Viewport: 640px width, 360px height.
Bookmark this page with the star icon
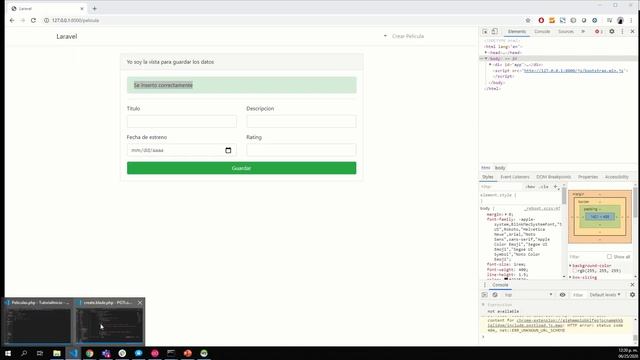tap(528, 20)
